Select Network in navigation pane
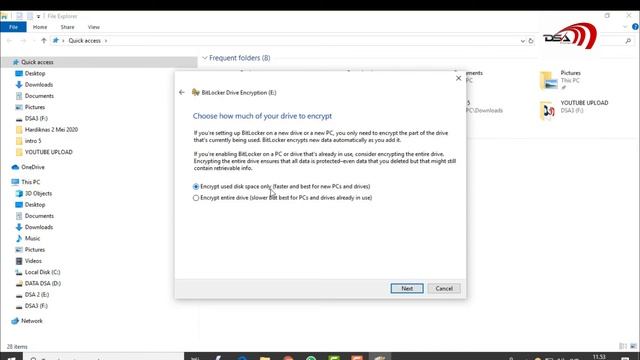Screen dimensions: 640x360 coord(31,321)
